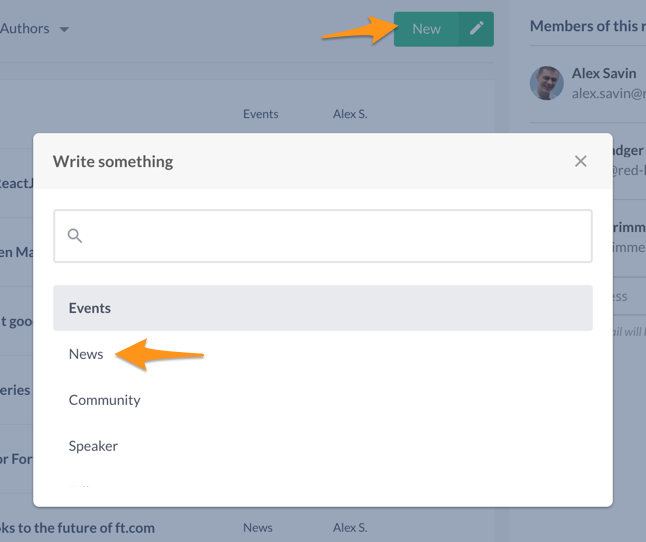Image resolution: width=646 pixels, height=542 pixels.
Task: Open Alex Savin's avatar picture
Action: tap(546, 83)
